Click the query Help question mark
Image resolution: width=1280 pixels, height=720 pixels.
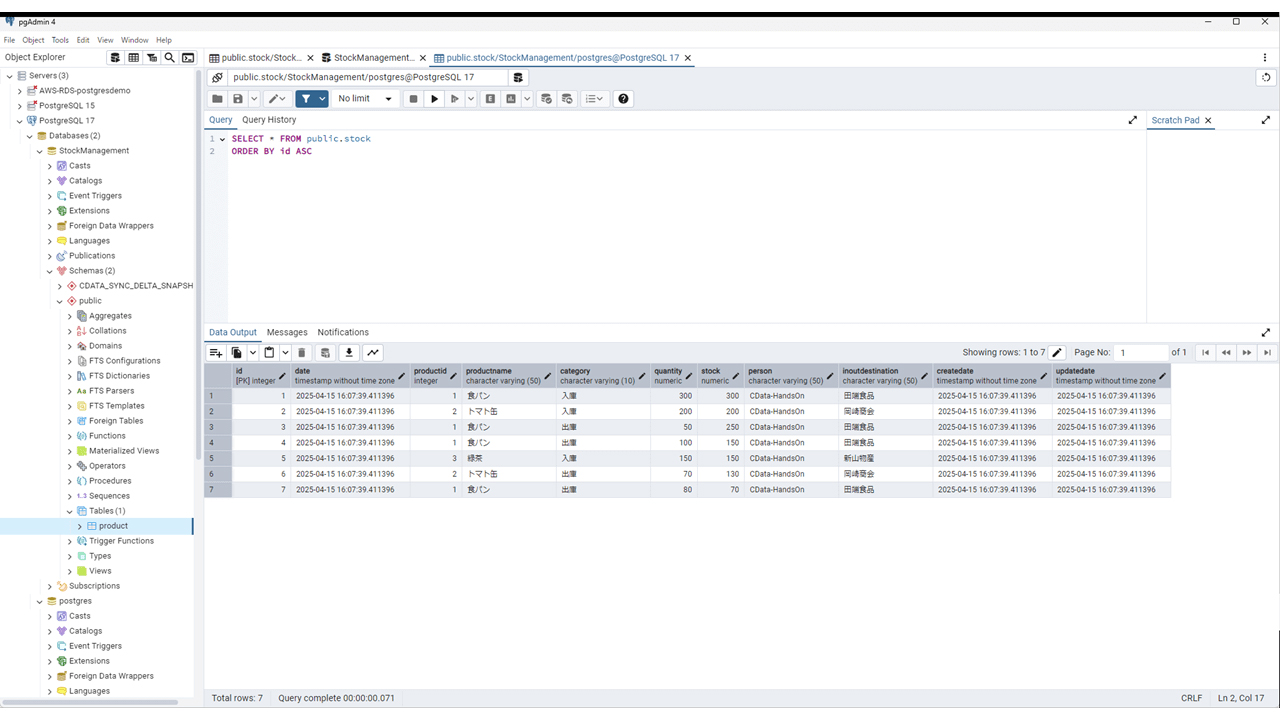click(624, 99)
